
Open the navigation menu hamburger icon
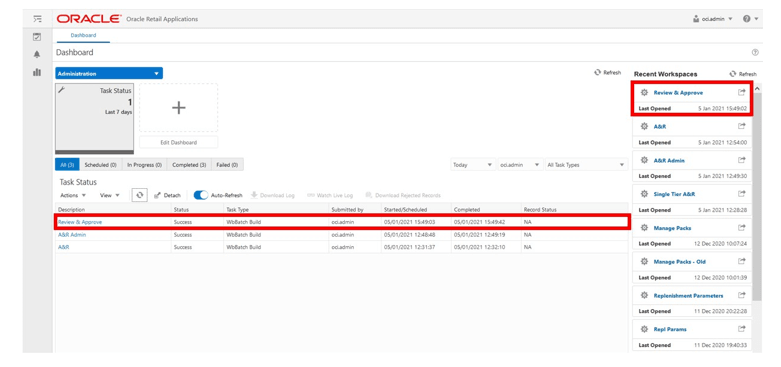tap(37, 19)
